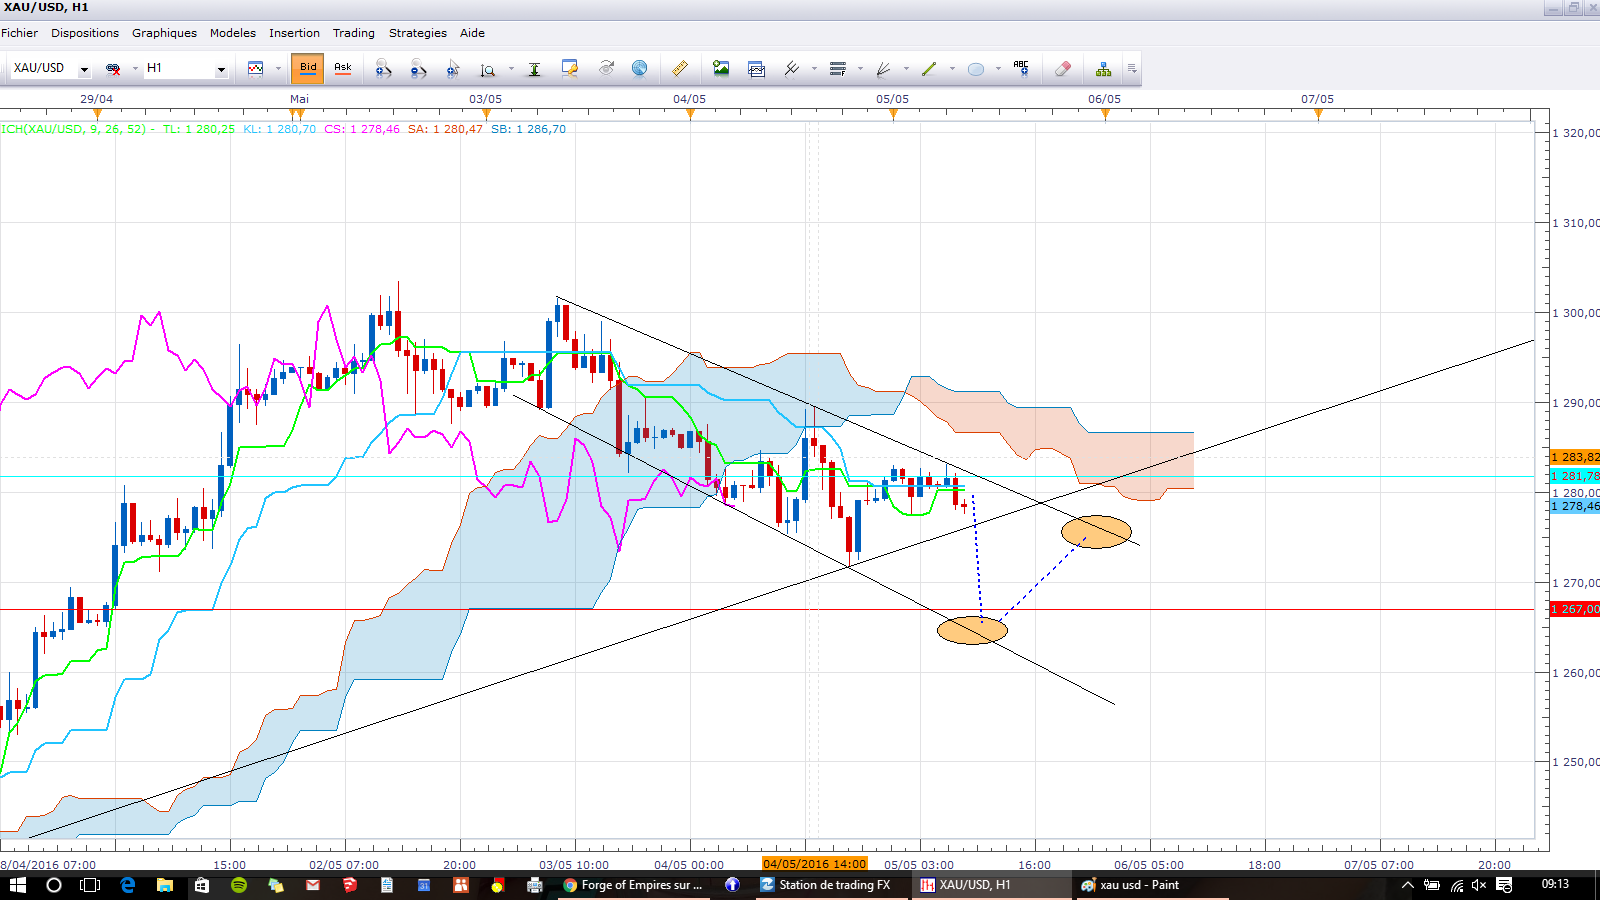Select the Andrews pitchfork tool
This screenshot has height=900, width=1600.
(791, 69)
